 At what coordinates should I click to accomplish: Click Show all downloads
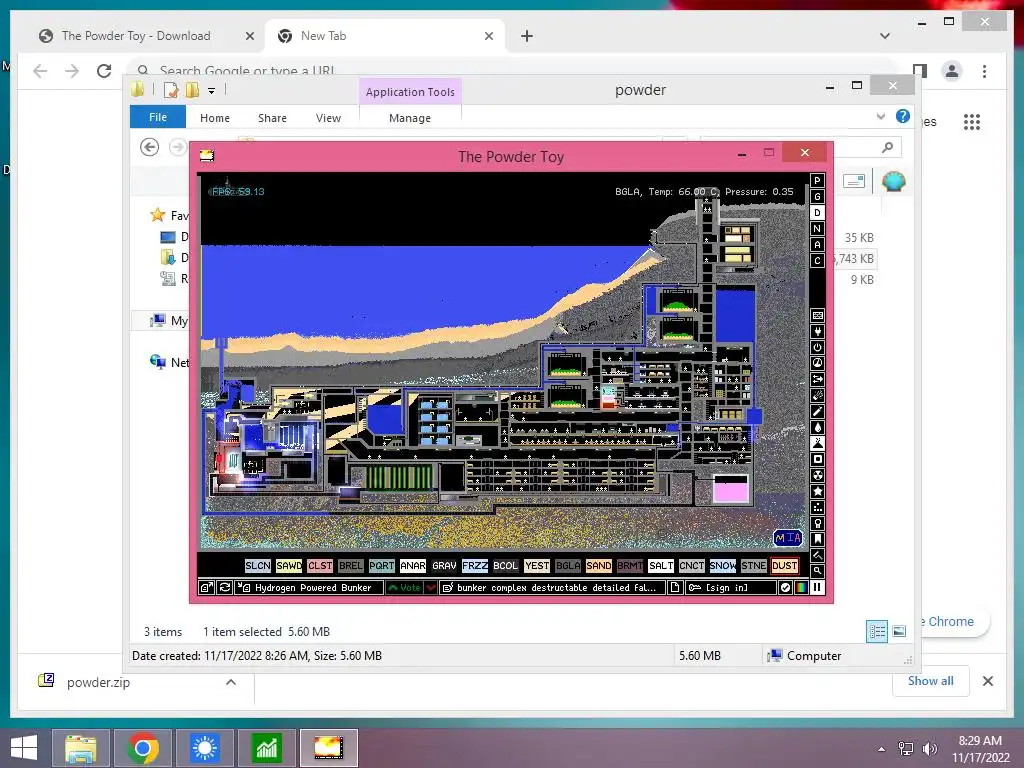click(x=930, y=681)
